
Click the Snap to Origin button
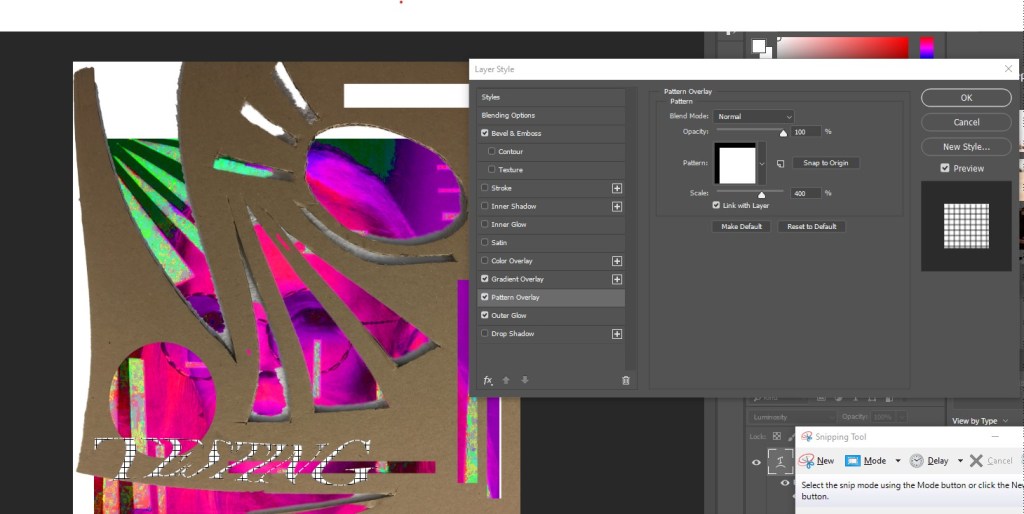click(x=825, y=163)
